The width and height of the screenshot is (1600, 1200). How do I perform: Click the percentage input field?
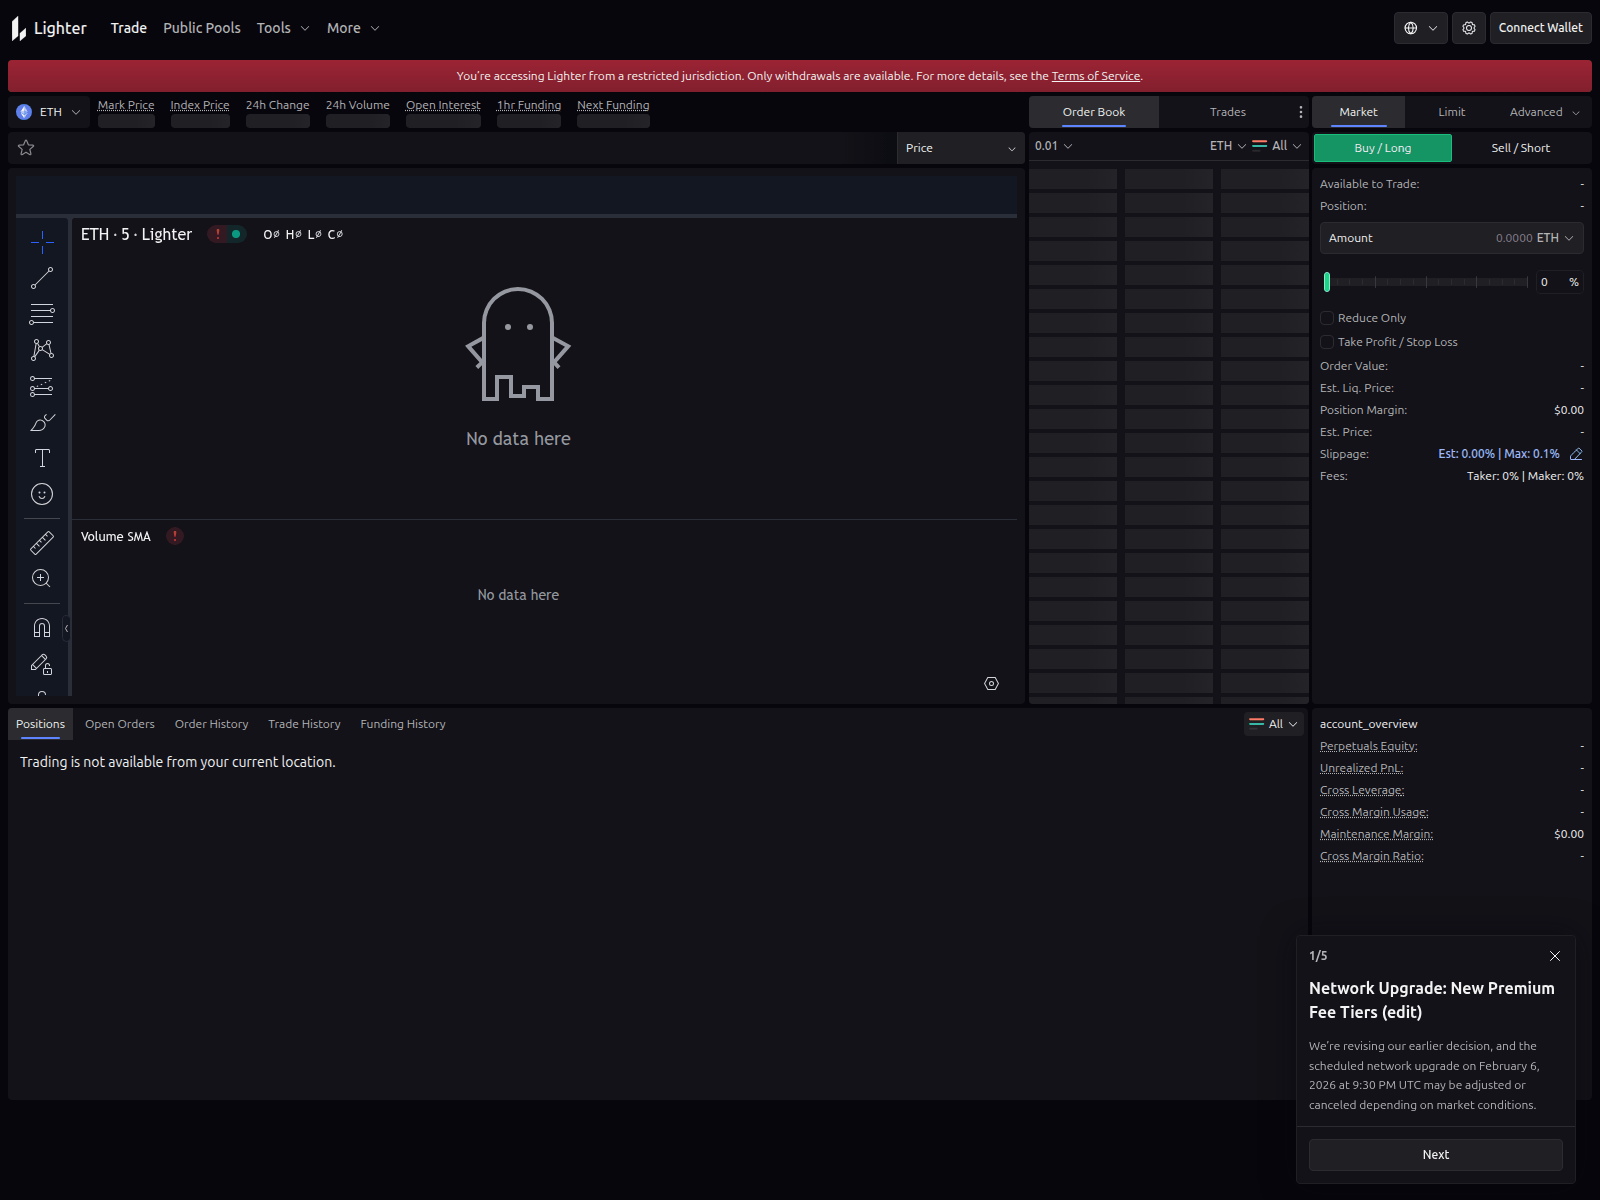click(x=1560, y=282)
